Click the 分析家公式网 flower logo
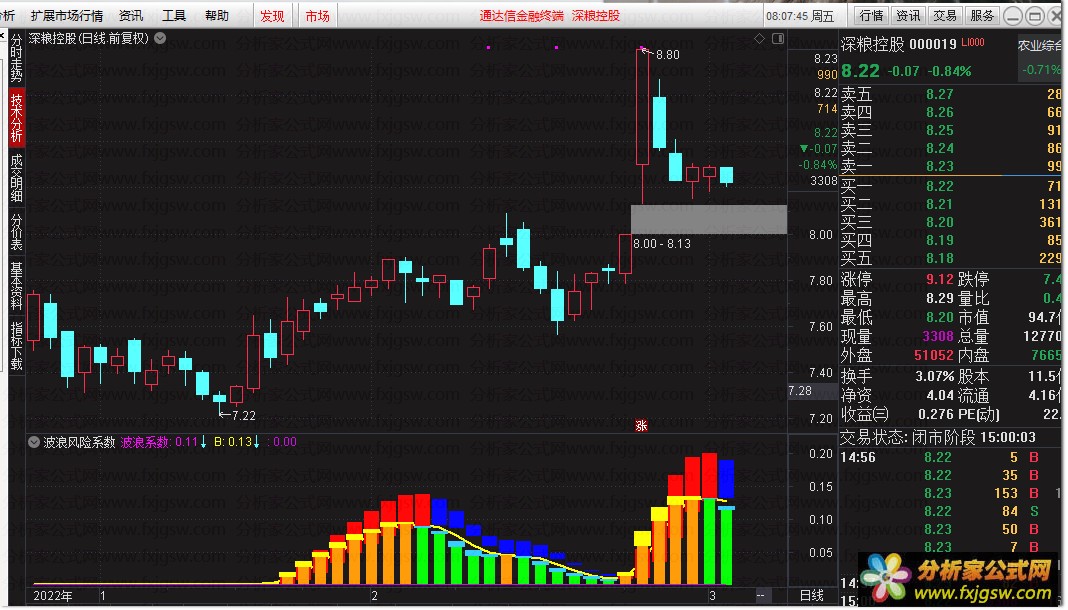The width and height of the screenshot is (1068, 610). (x=885, y=577)
